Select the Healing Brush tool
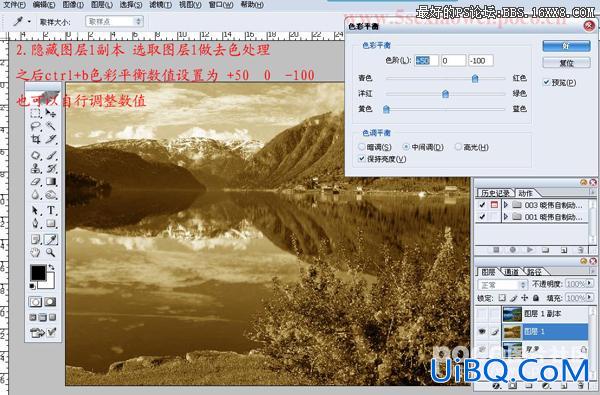This screenshot has height=395, width=600. (36, 155)
